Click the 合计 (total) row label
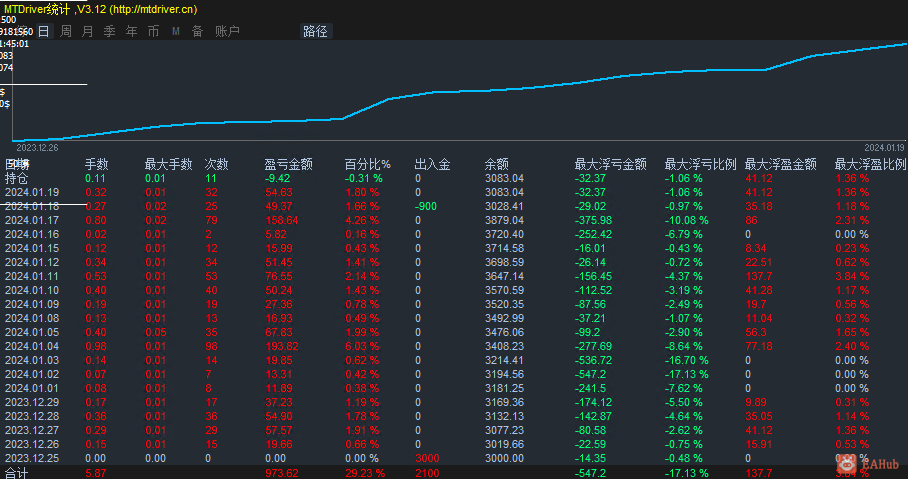 (x=16, y=473)
